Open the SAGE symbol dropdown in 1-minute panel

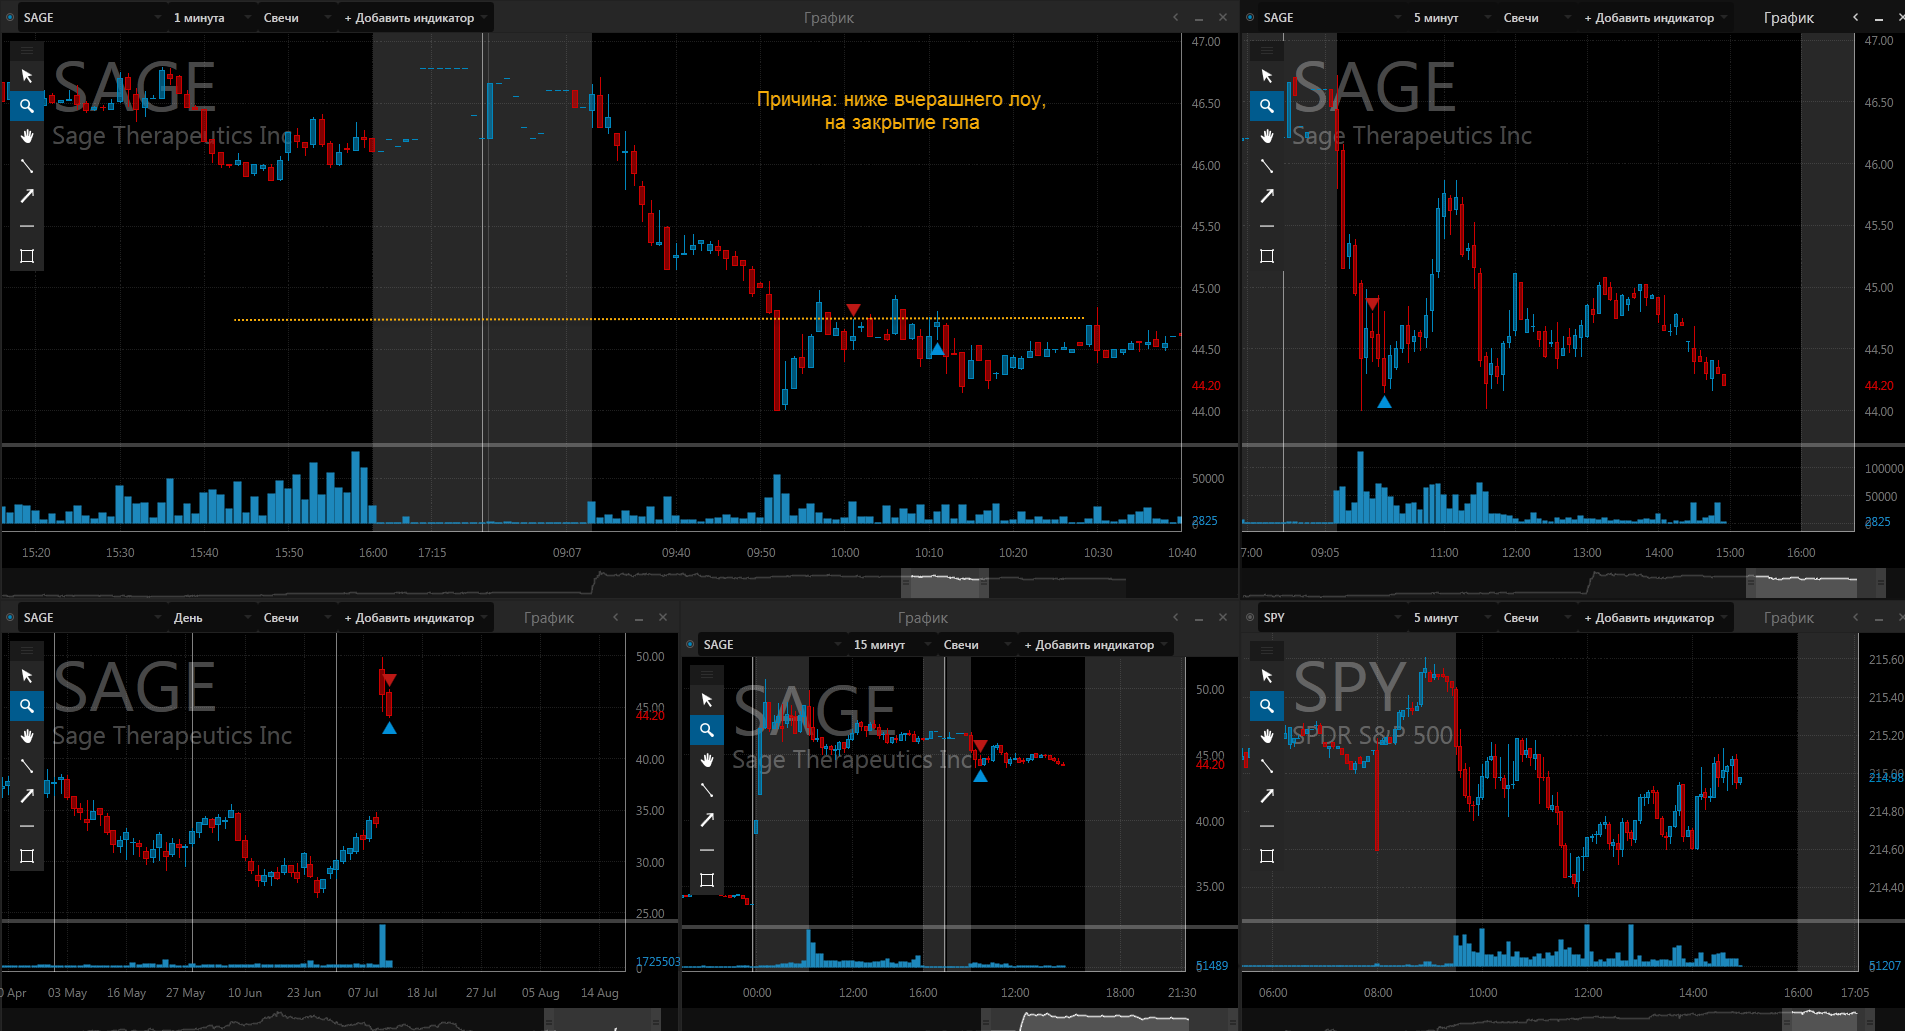[92, 17]
